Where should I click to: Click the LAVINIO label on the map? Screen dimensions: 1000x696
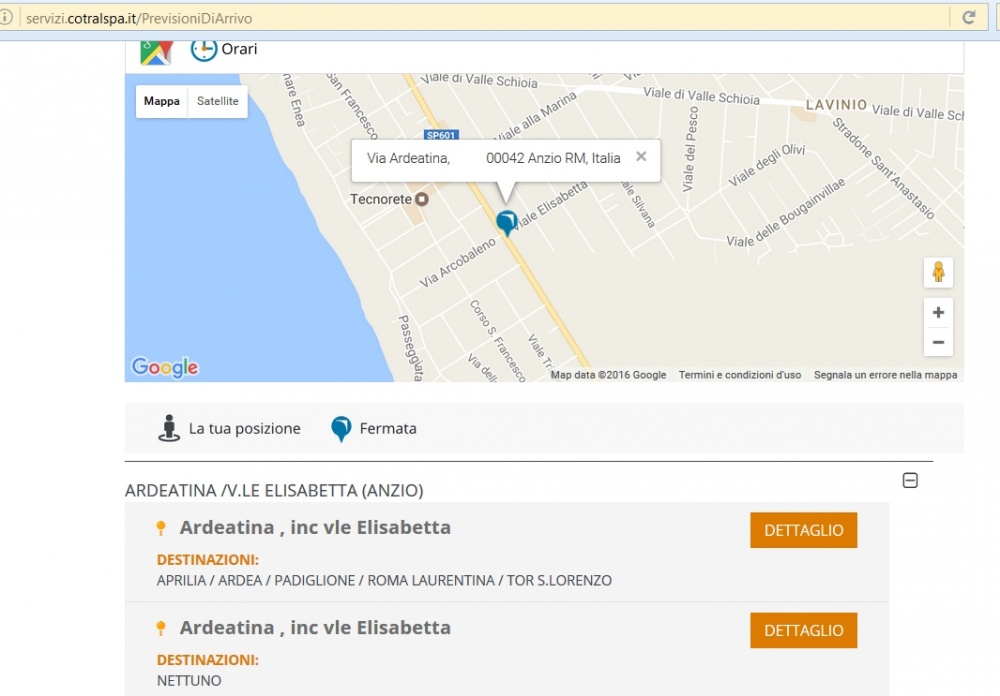[836, 105]
